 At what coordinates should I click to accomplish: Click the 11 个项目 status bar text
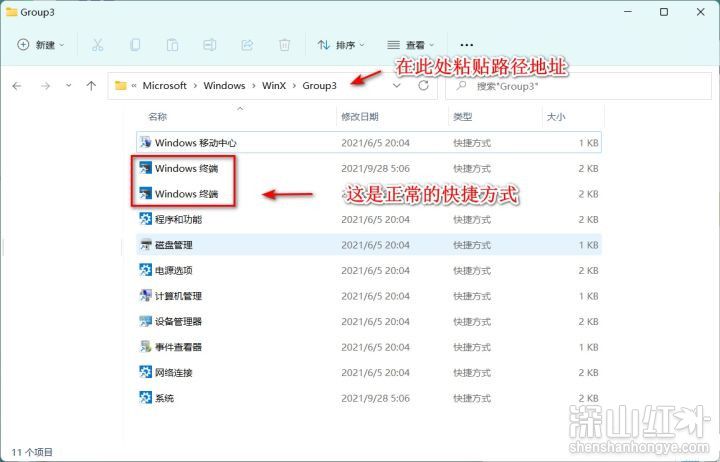pyautogui.click(x=32, y=452)
